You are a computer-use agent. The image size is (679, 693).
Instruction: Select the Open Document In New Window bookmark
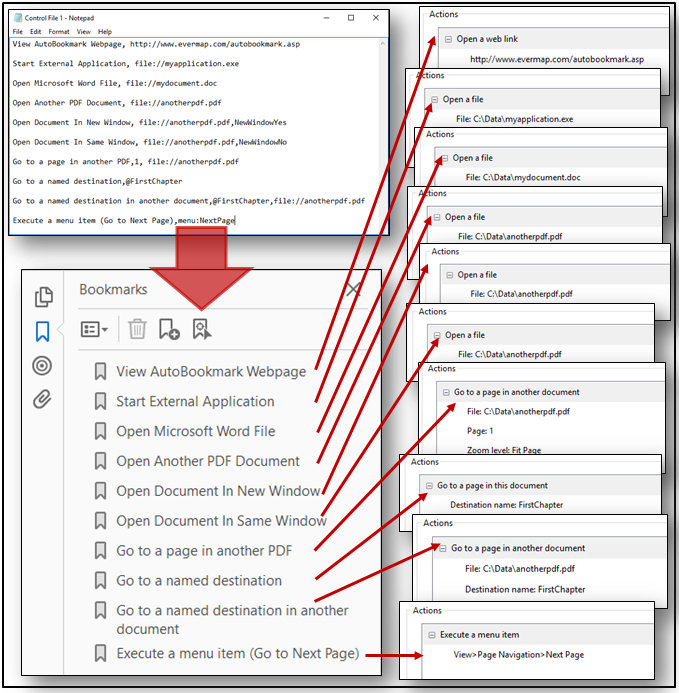point(218,491)
